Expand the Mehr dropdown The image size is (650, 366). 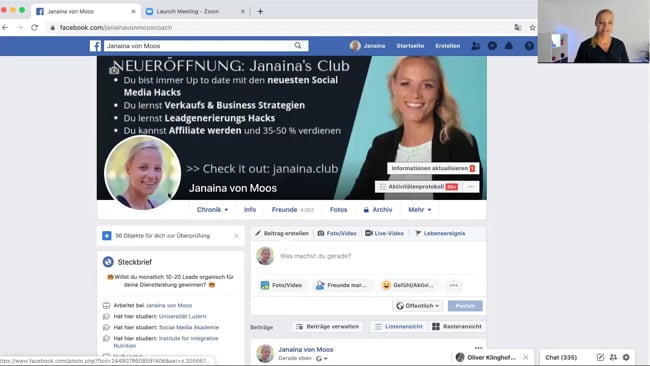420,210
